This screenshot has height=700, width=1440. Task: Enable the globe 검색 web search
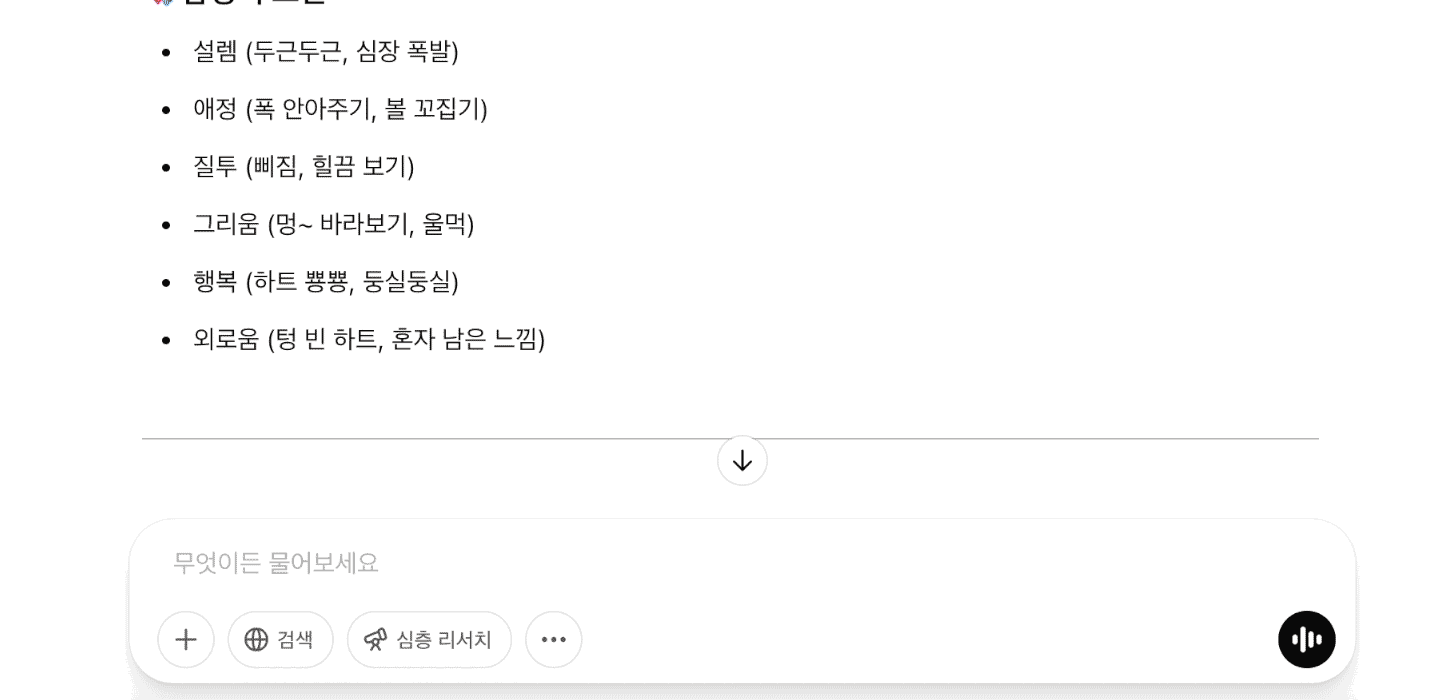[280, 640]
